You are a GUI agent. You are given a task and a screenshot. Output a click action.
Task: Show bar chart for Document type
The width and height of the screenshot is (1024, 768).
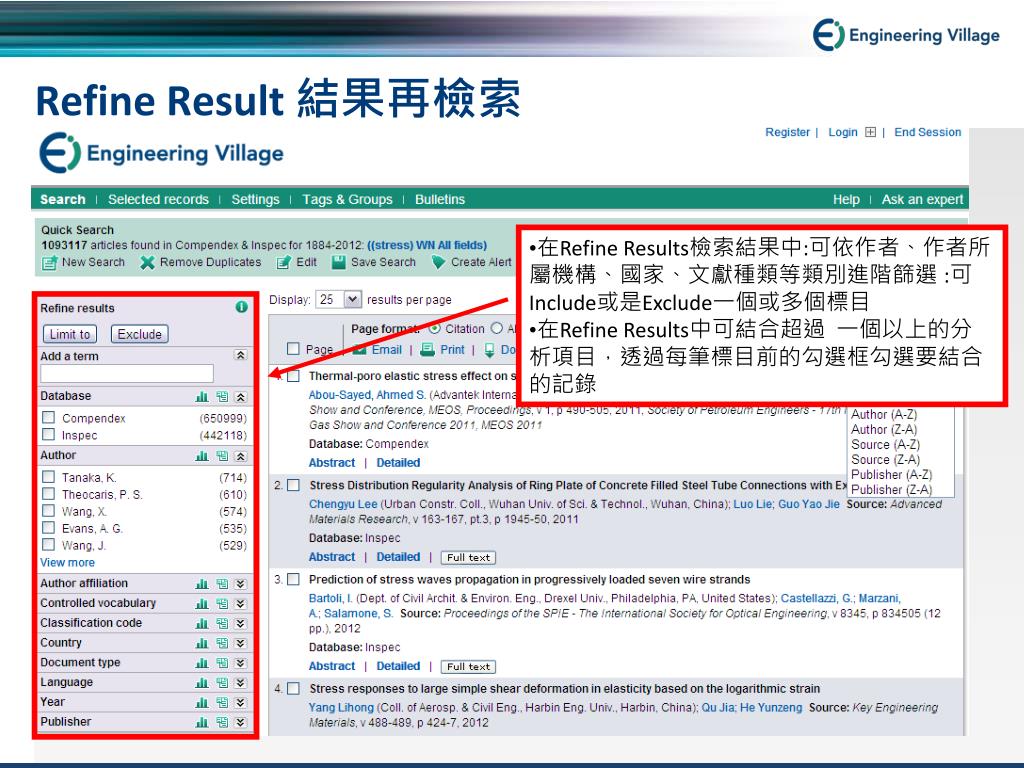click(202, 663)
